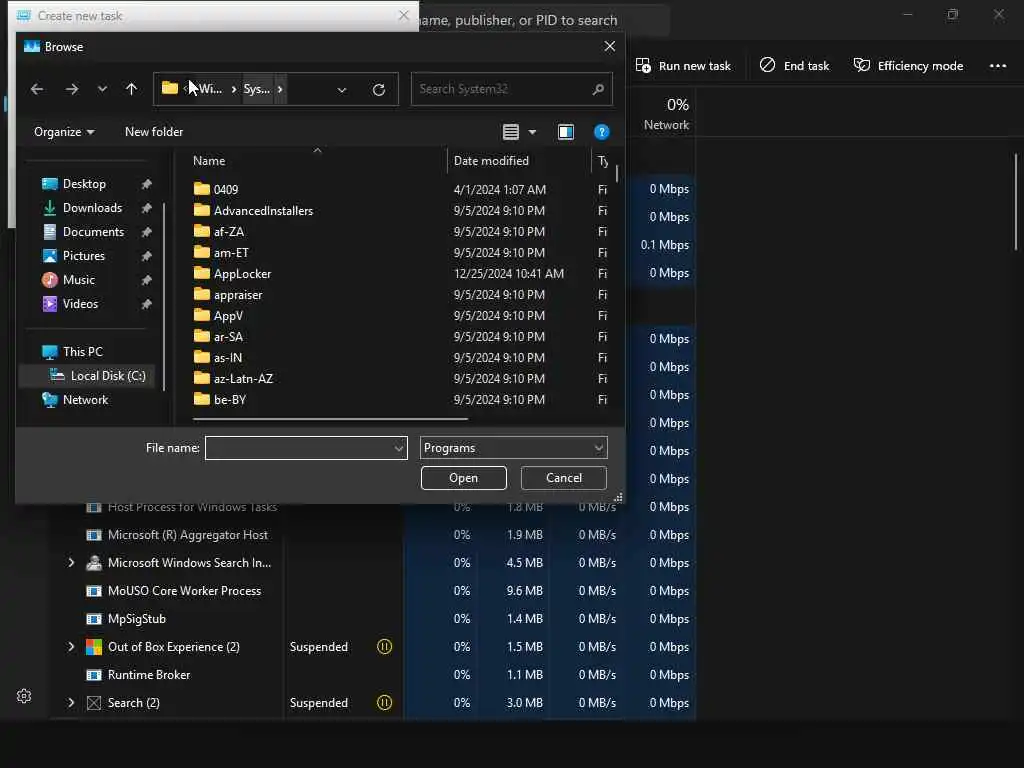1024x768 pixels.
Task: Go forward using the Browse dialog arrow
Action: tap(72, 89)
